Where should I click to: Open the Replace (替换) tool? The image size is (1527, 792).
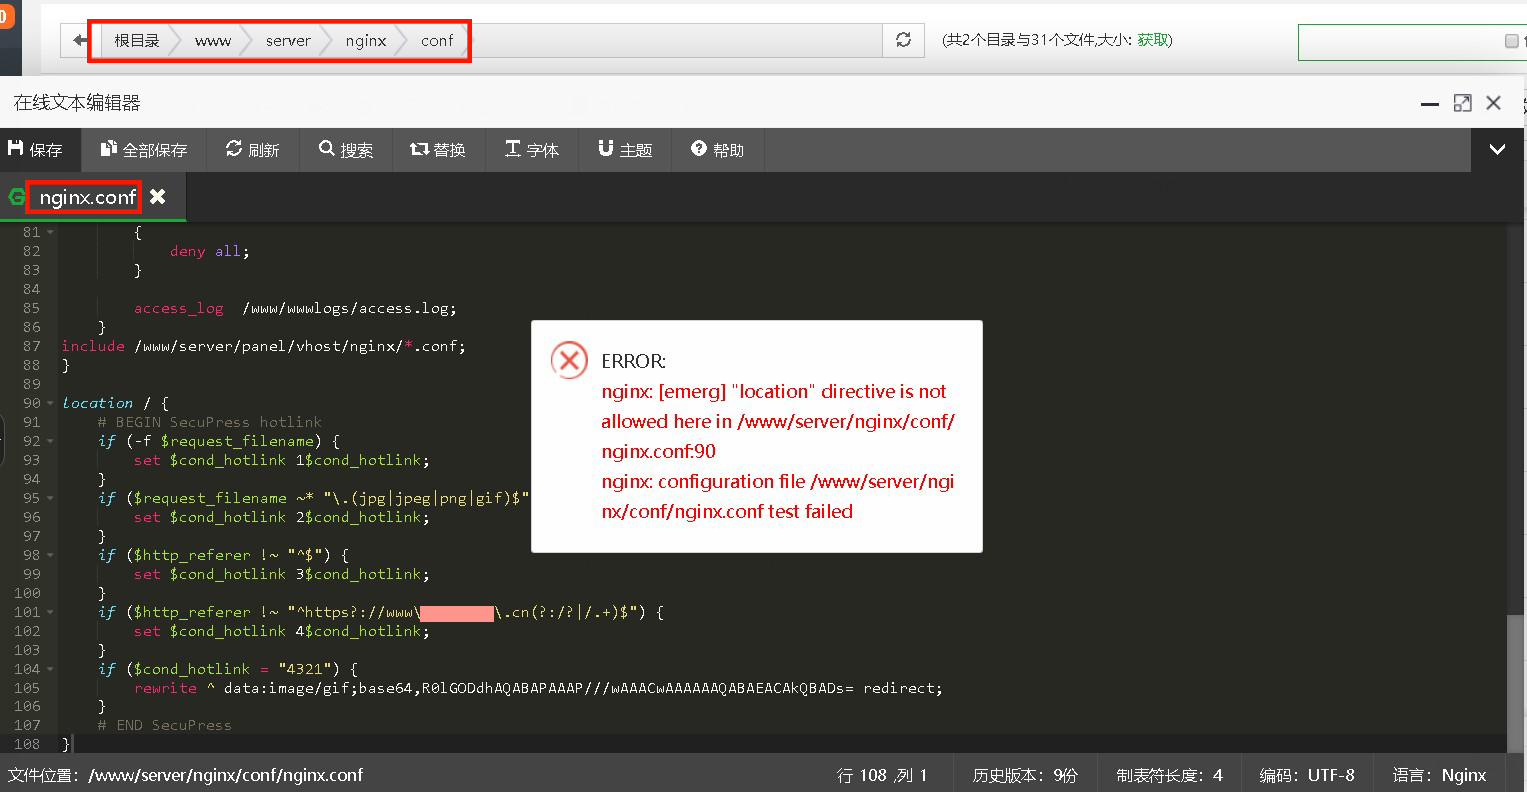[438, 150]
